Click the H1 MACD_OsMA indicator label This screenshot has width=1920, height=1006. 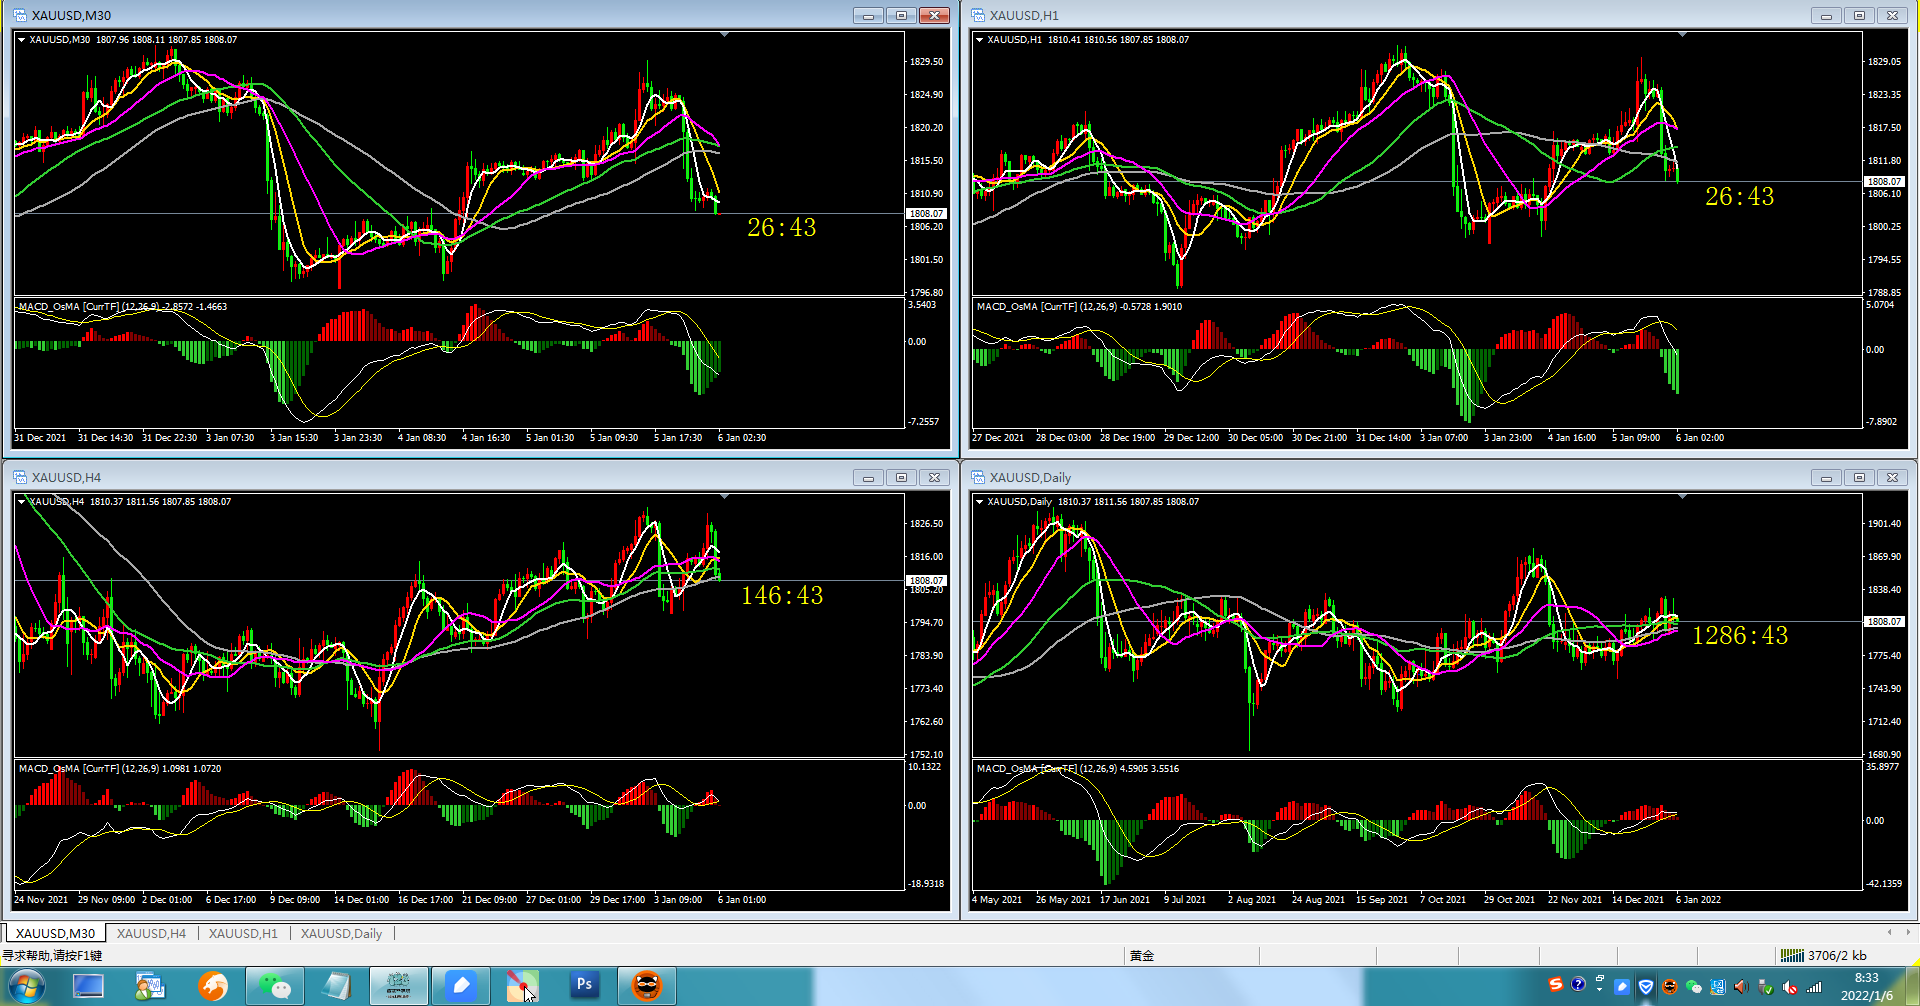1079,307
